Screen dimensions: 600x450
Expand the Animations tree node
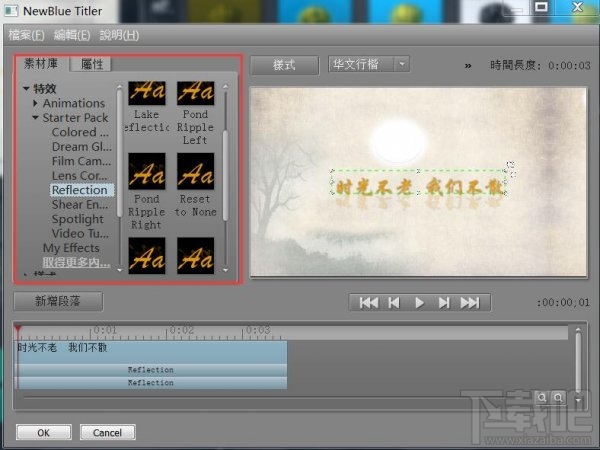click(x=35, y=103)
